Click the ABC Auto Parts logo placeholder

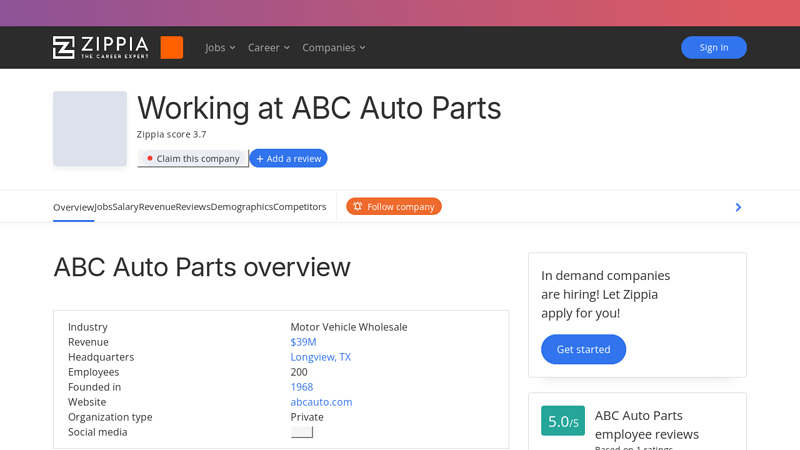(90, 129)
